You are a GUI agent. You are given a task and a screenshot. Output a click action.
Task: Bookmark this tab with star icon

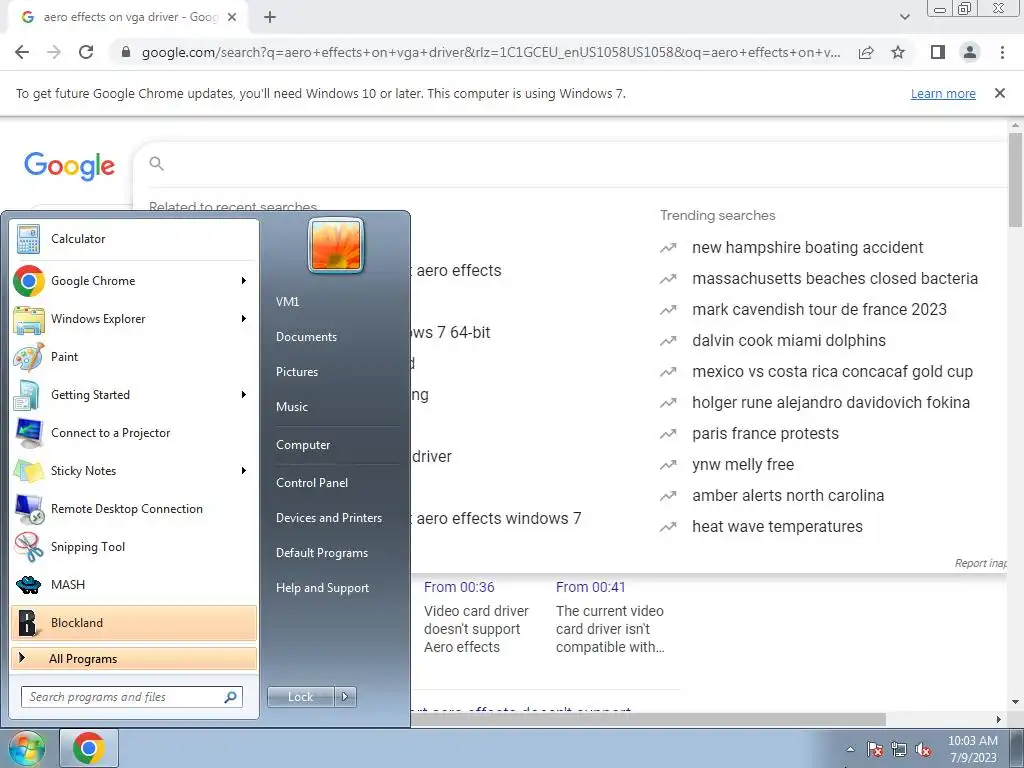click(x=898, y=52)
